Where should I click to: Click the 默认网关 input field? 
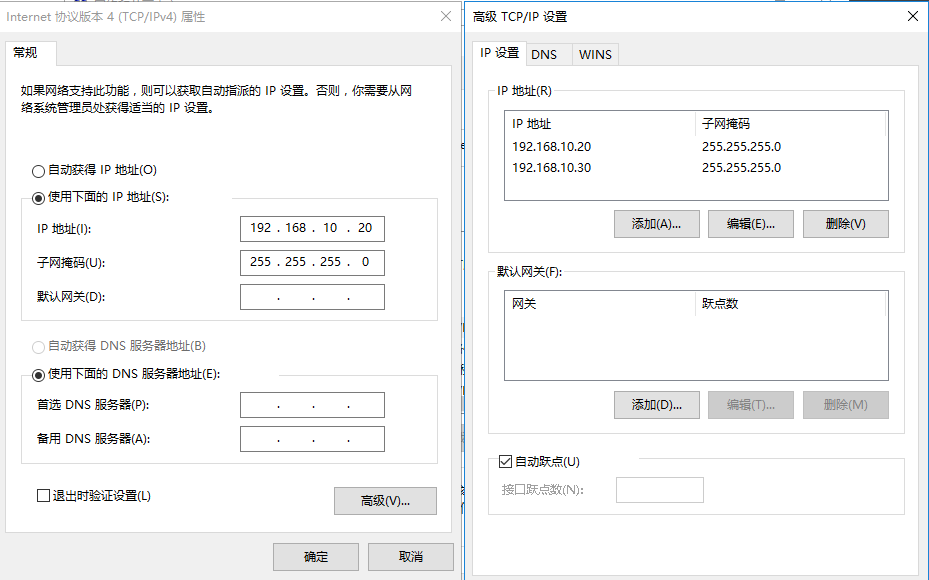pos(312,296)
